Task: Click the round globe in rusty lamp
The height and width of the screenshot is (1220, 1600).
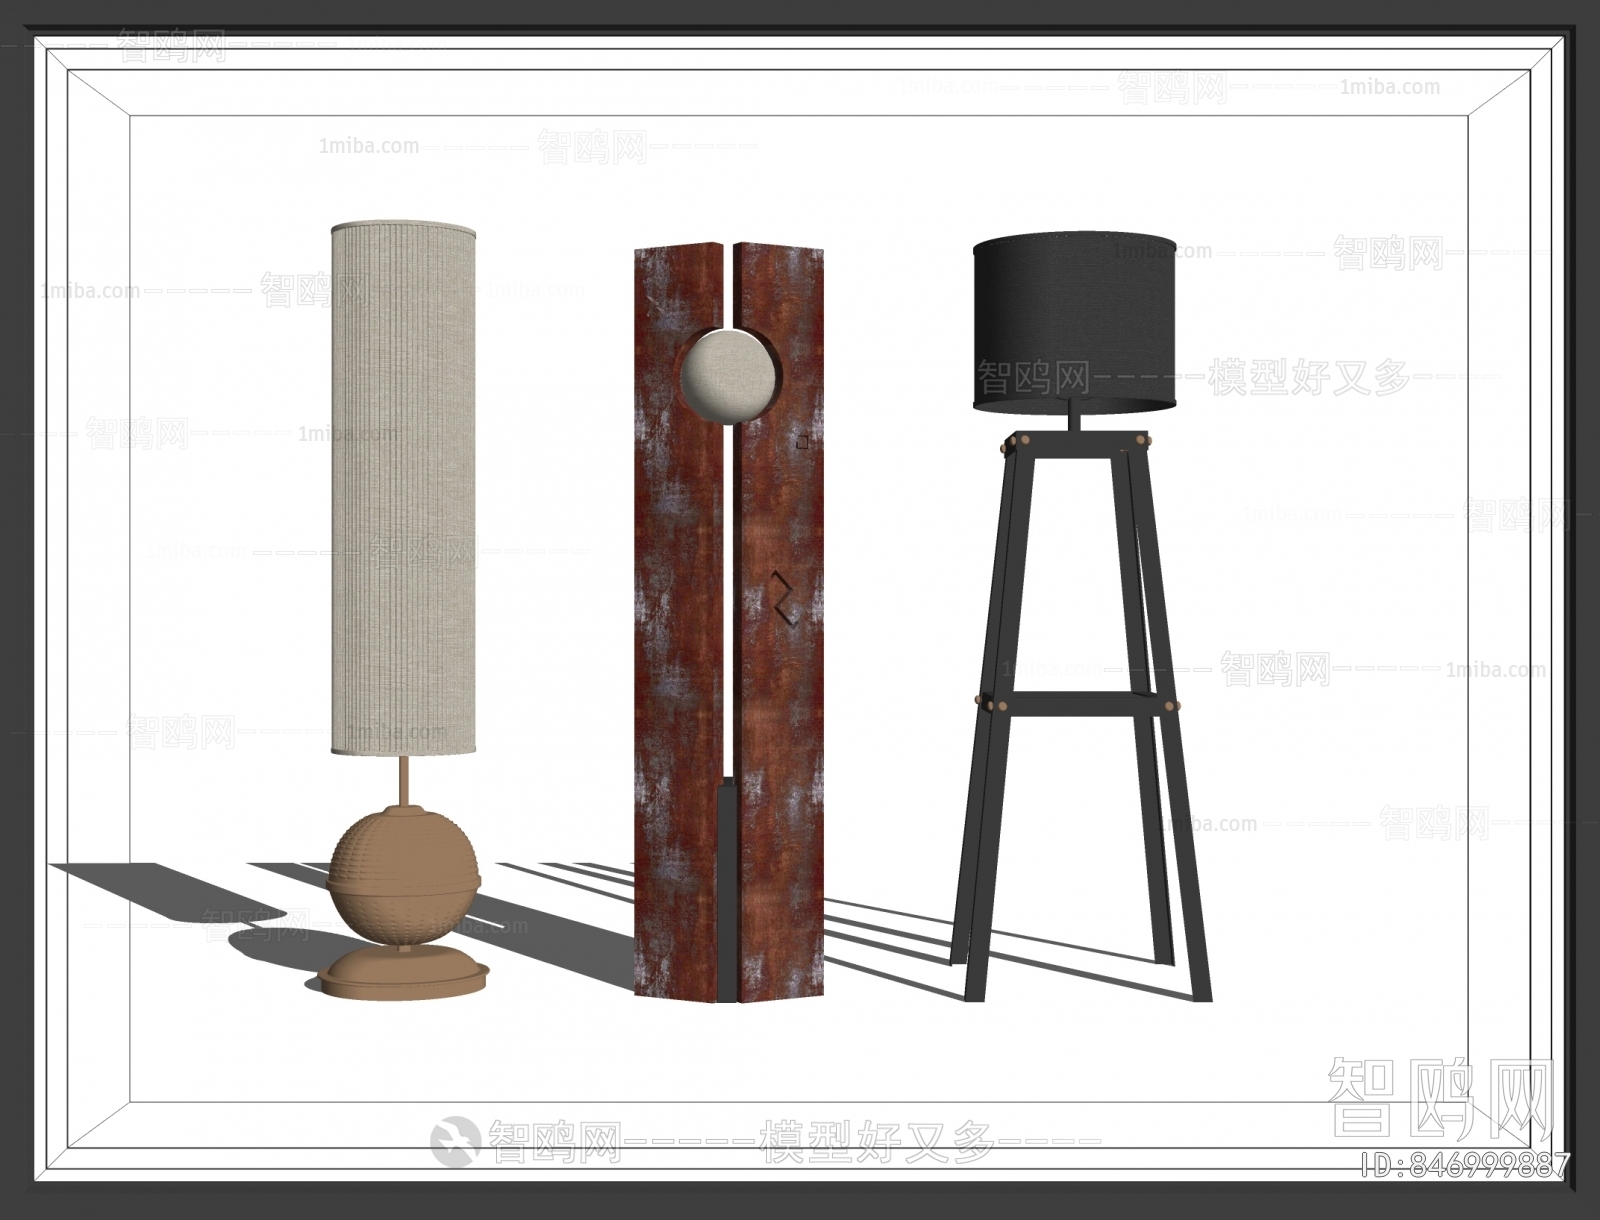Action: (727, 378)
